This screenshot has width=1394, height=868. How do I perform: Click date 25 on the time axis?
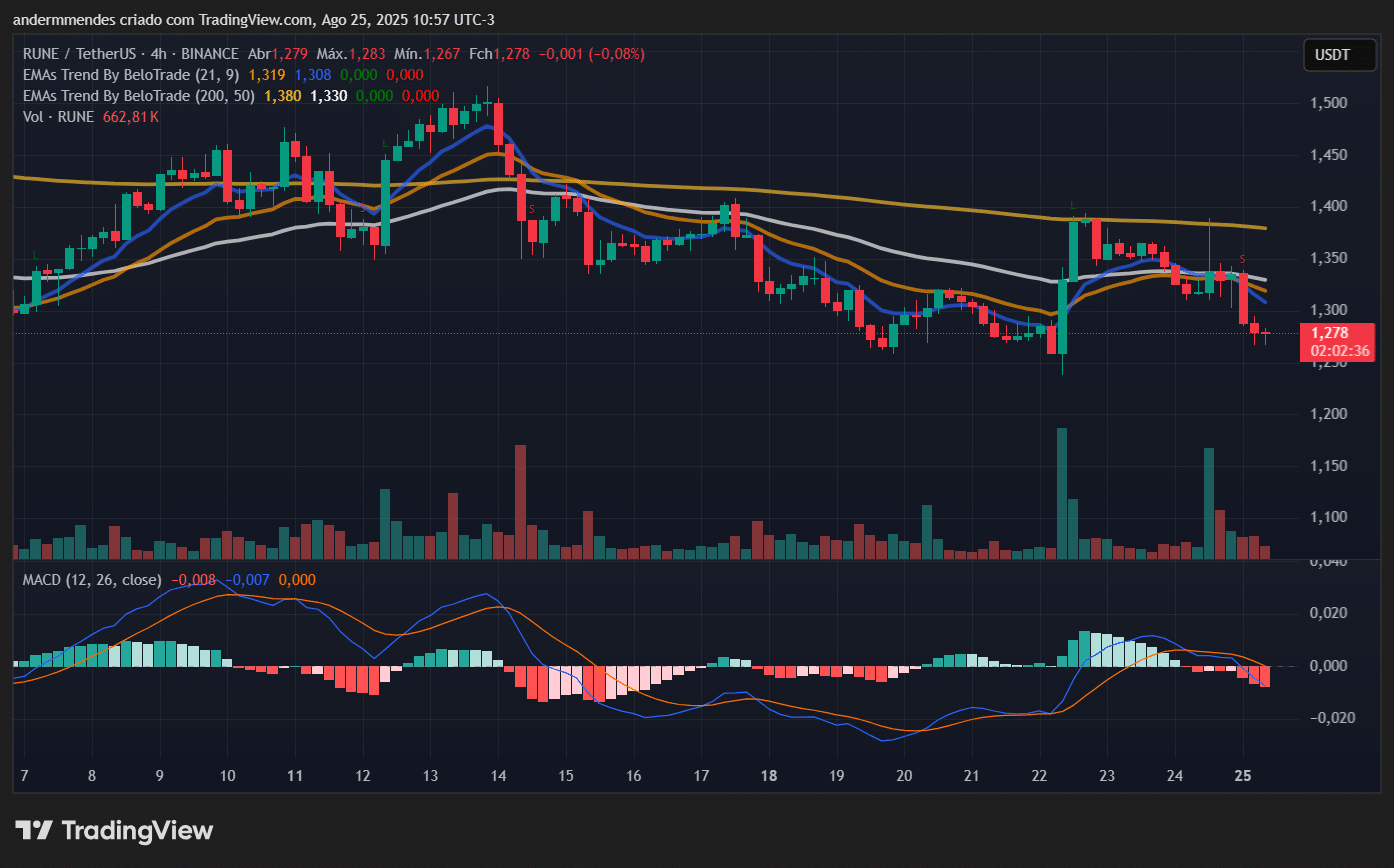click(x=1243, y=776)
